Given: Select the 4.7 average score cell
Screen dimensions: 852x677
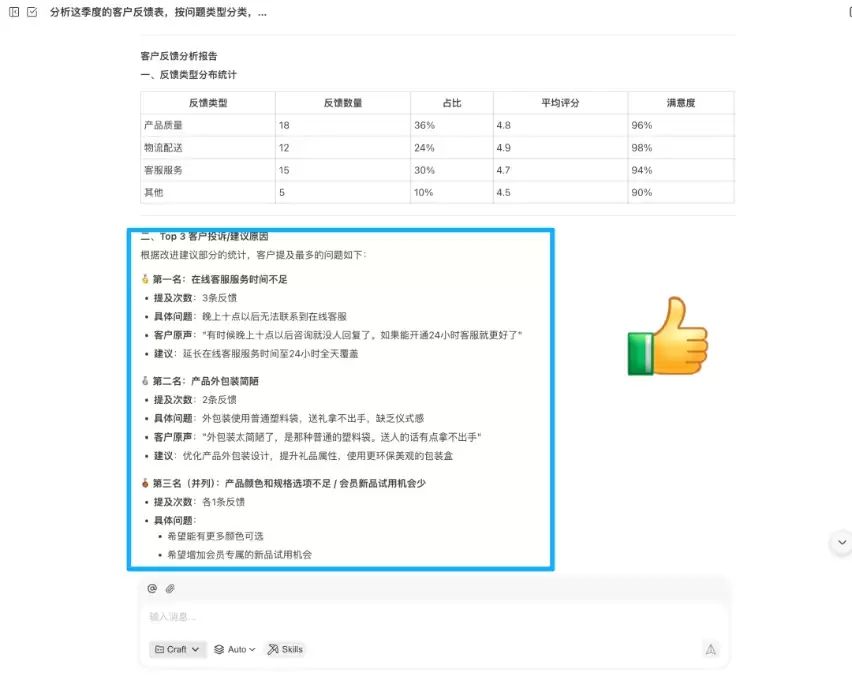Looking at the screenshot, I should pos(560,170).
